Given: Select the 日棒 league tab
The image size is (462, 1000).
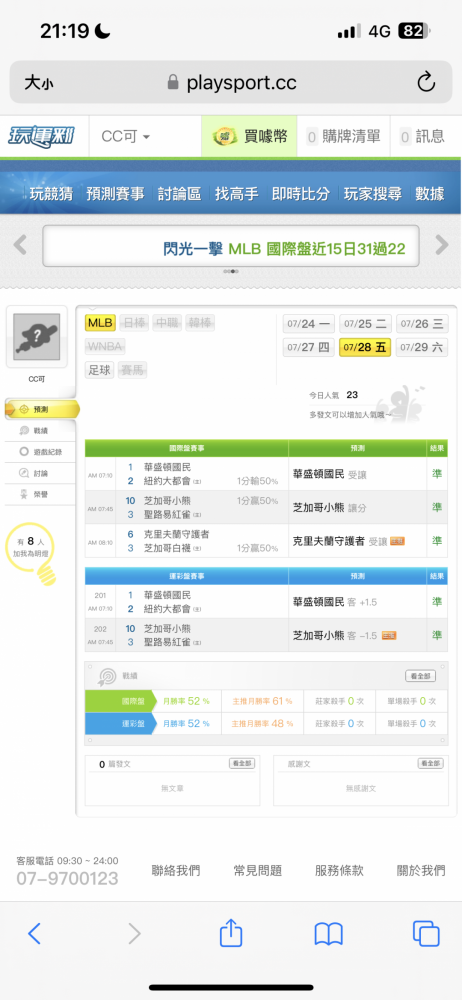Looking at the screenshot, I should 133,323.
